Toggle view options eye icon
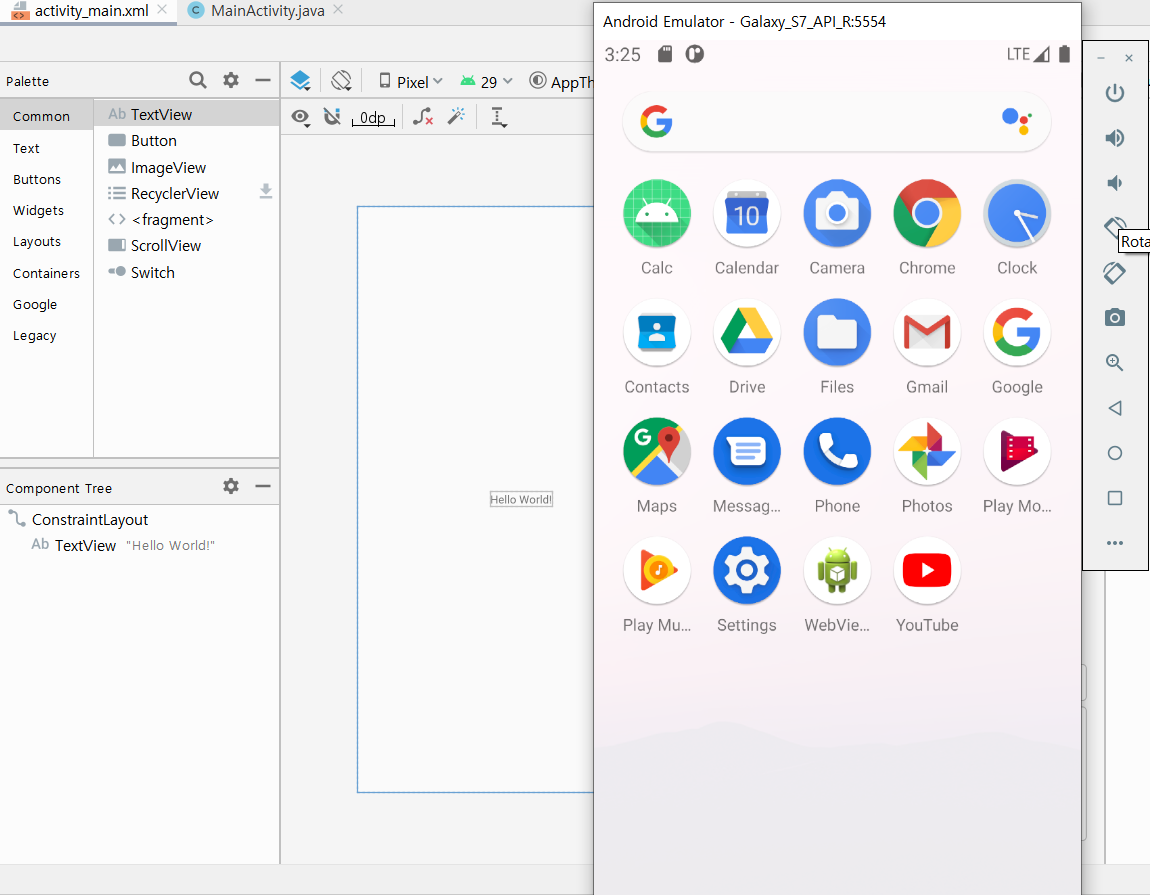The width and height of the screenshot is (1150, 895). (300, 117)
